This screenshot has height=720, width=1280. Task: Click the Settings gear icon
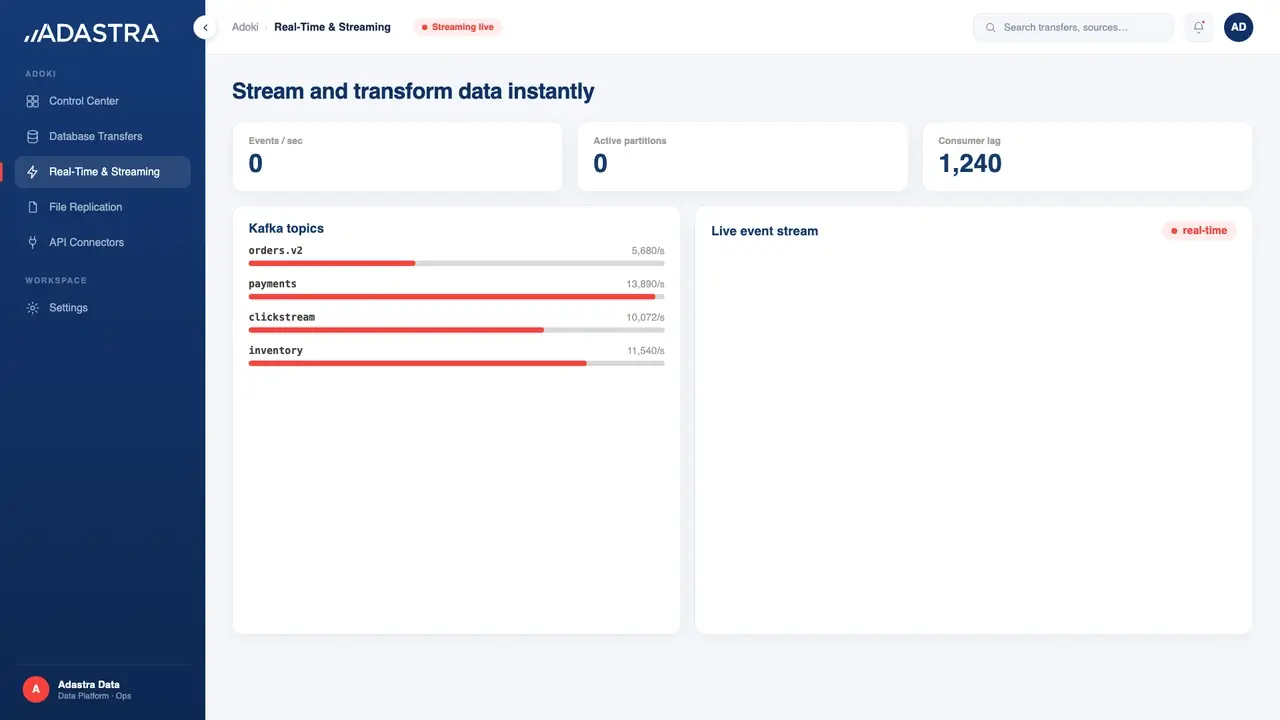tap(32, 308)
